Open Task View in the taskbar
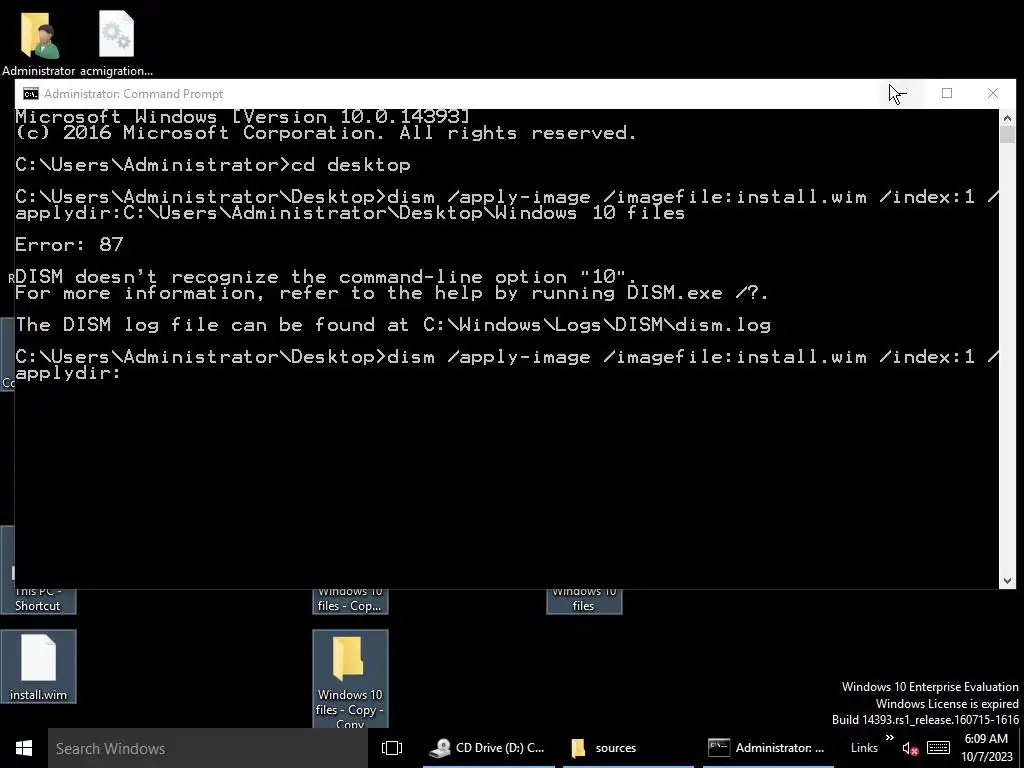Image resolution: width=1024 pixels, height=768 pixels. coord(392,748)
